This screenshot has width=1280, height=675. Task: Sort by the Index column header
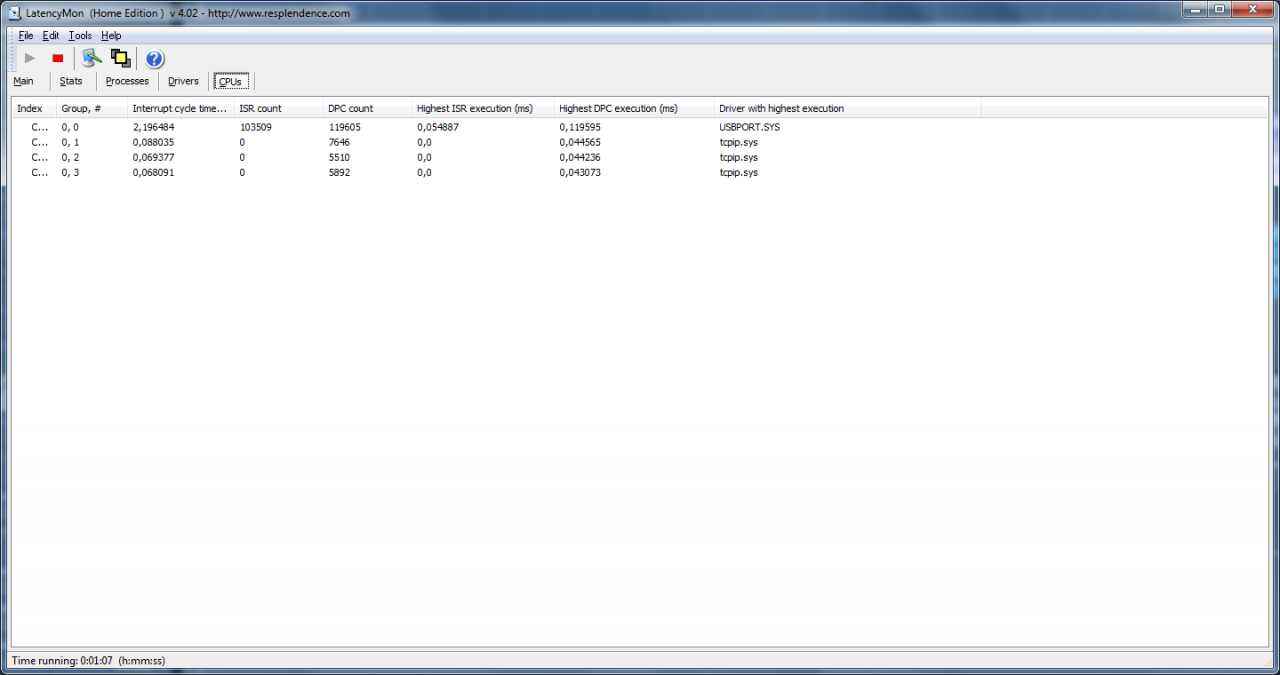[34, 108]
